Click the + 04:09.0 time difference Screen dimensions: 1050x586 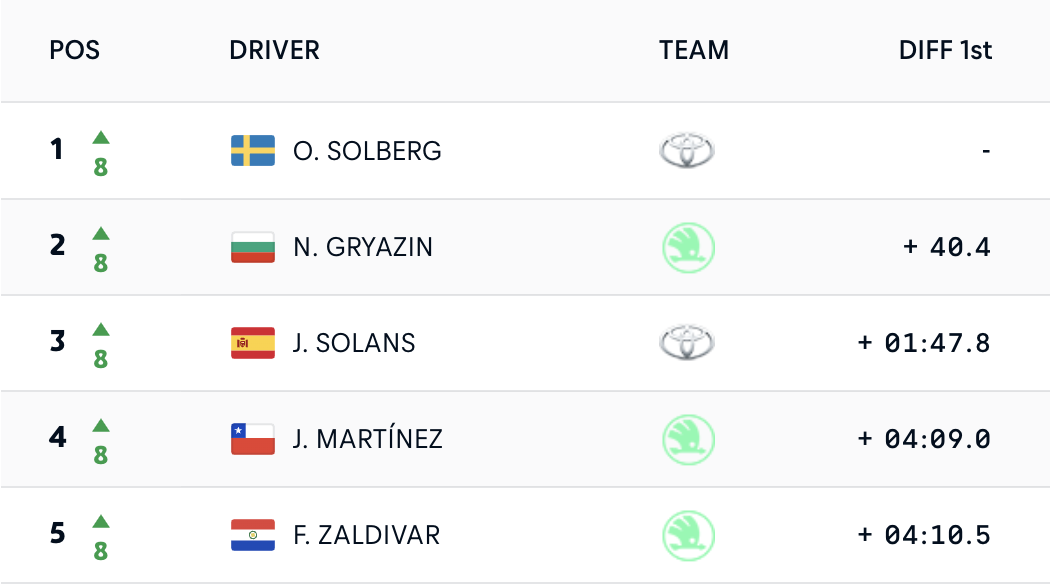pyautogui.click(x=924, y=439)
